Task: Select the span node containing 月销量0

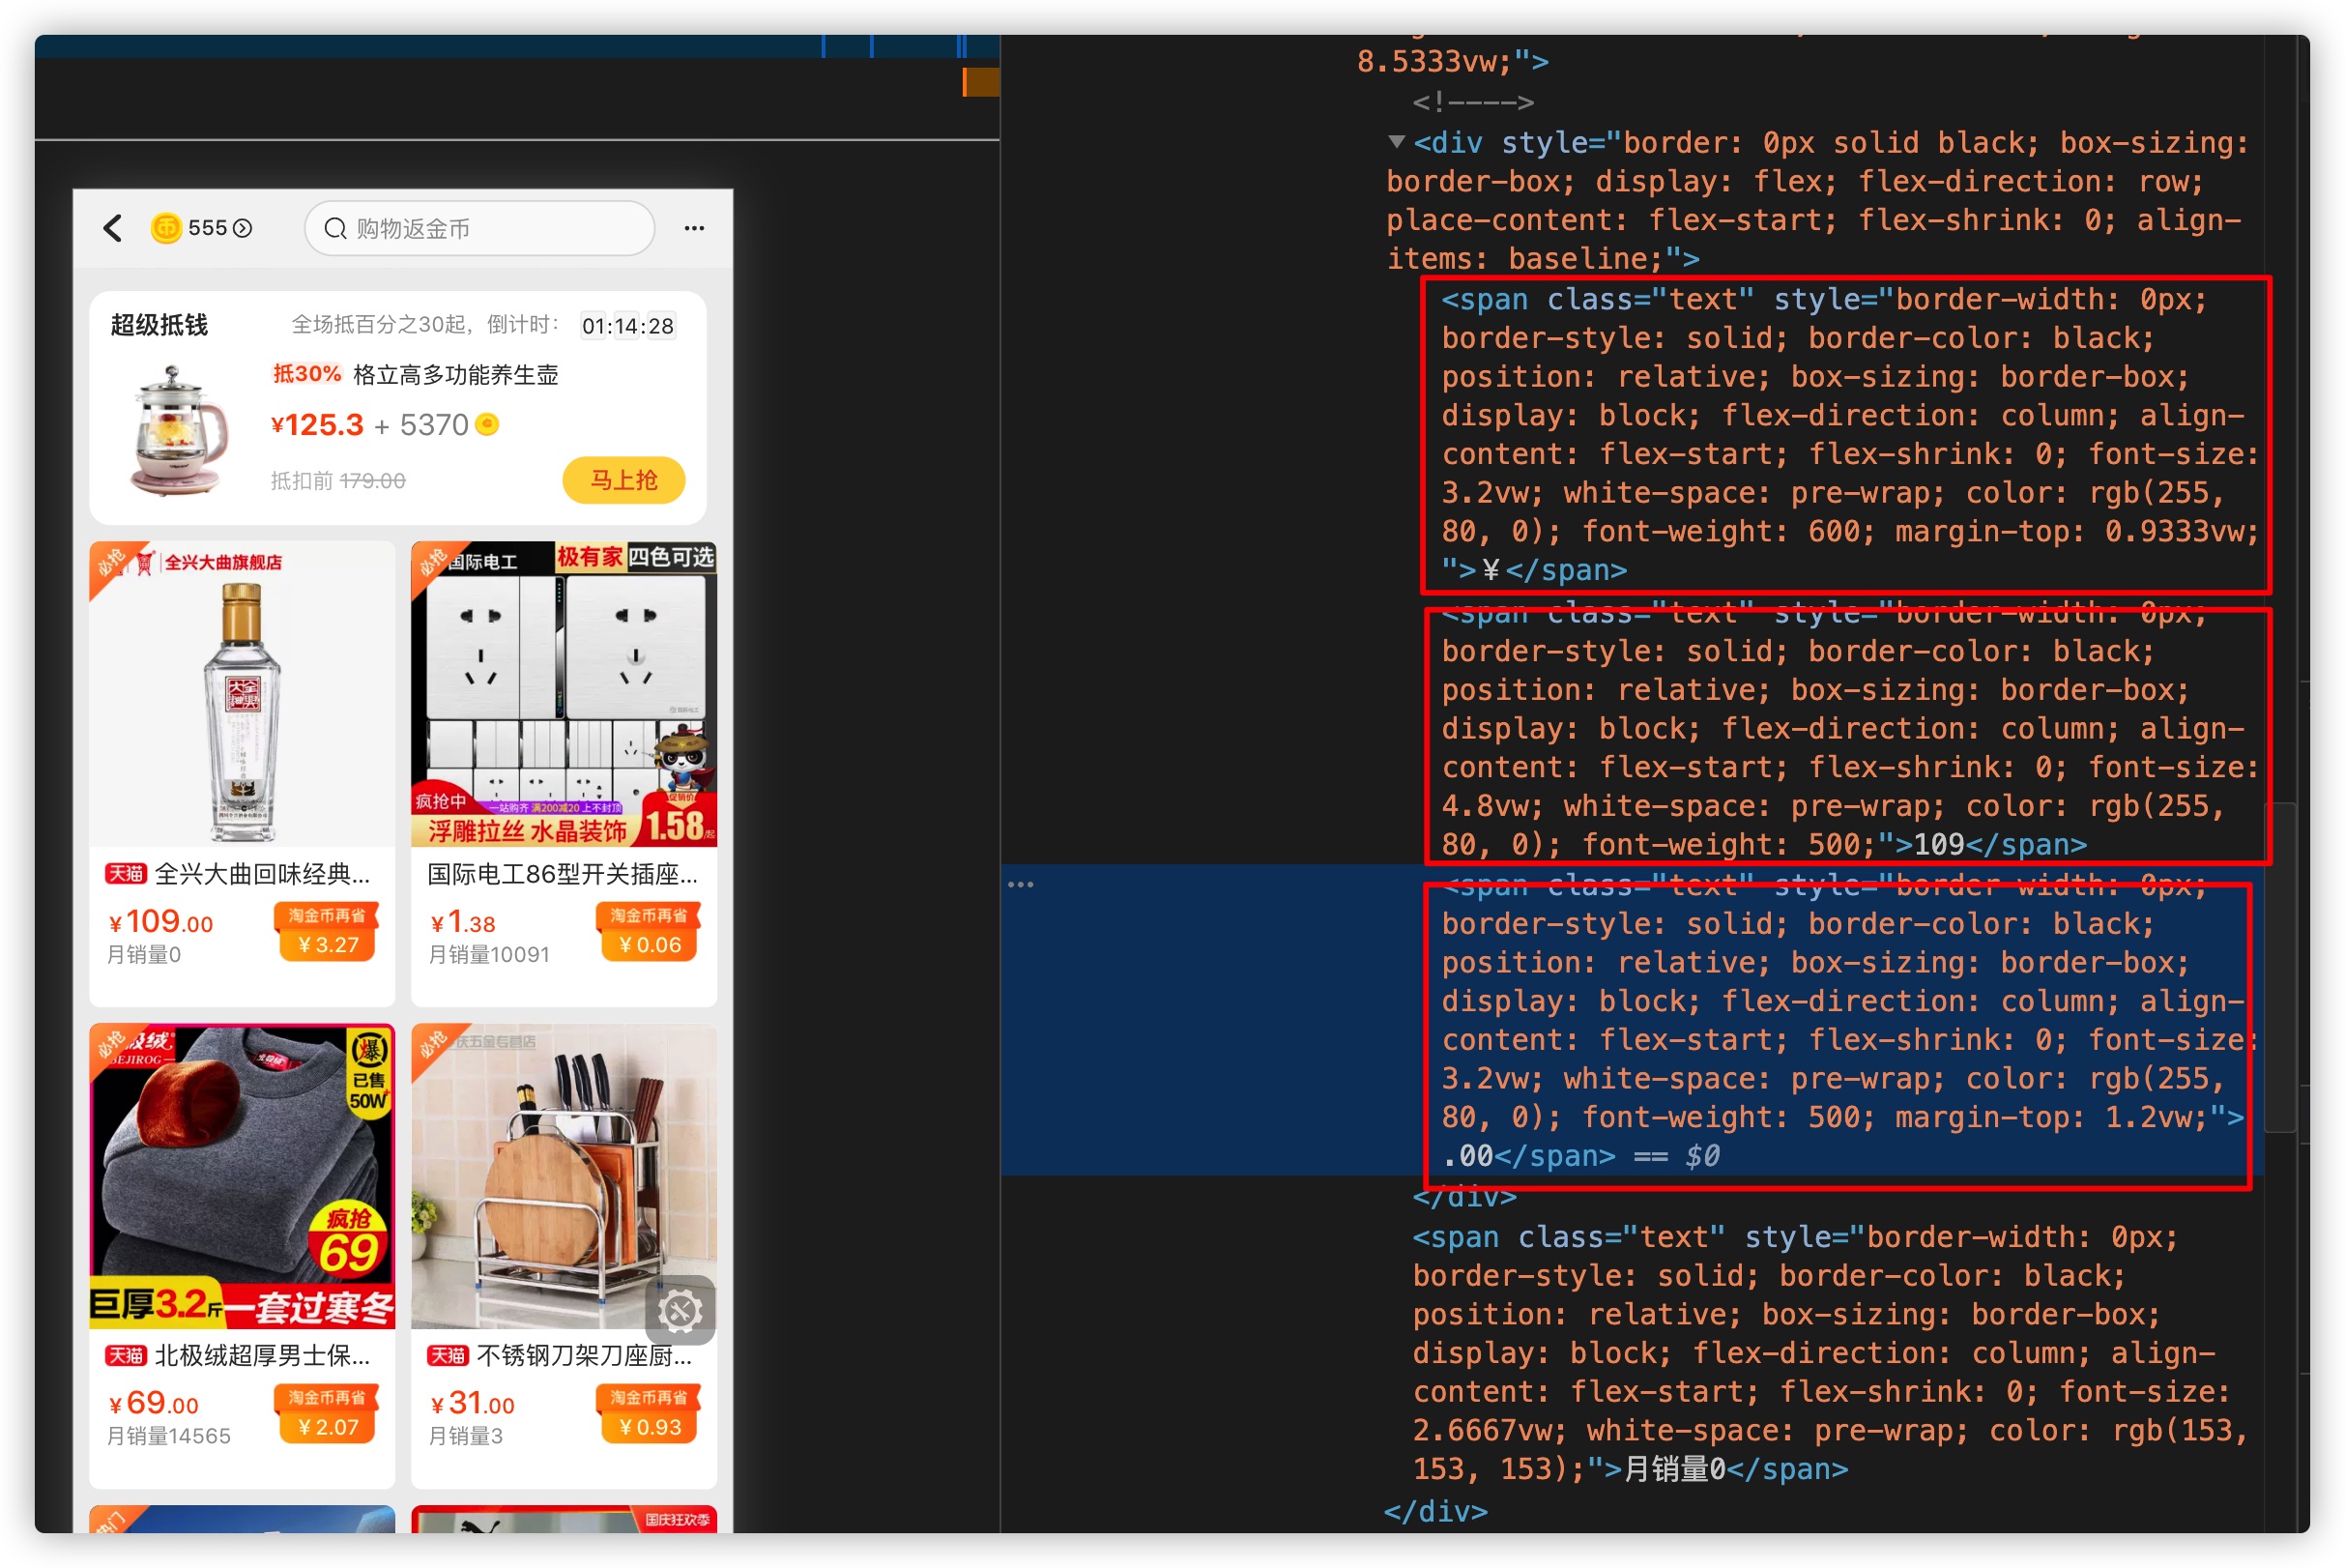Action: point(1829,1353)
